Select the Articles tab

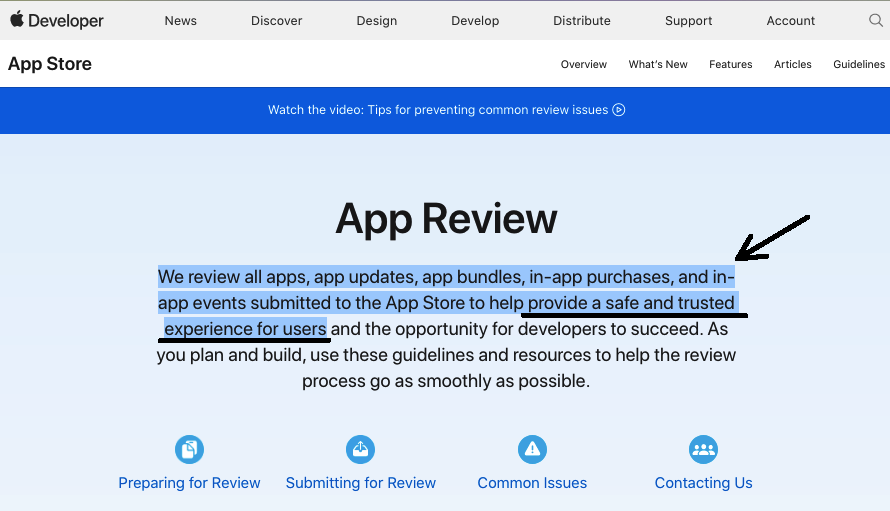(792, 64)
